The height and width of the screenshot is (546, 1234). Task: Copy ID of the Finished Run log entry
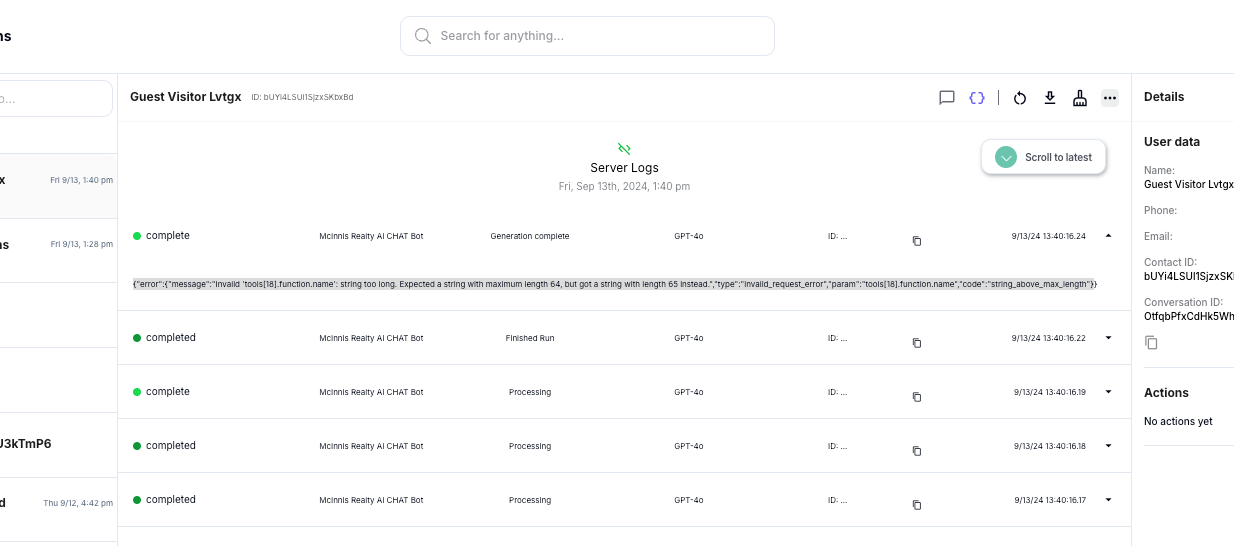pyautogui.click(x=916, y=343)
